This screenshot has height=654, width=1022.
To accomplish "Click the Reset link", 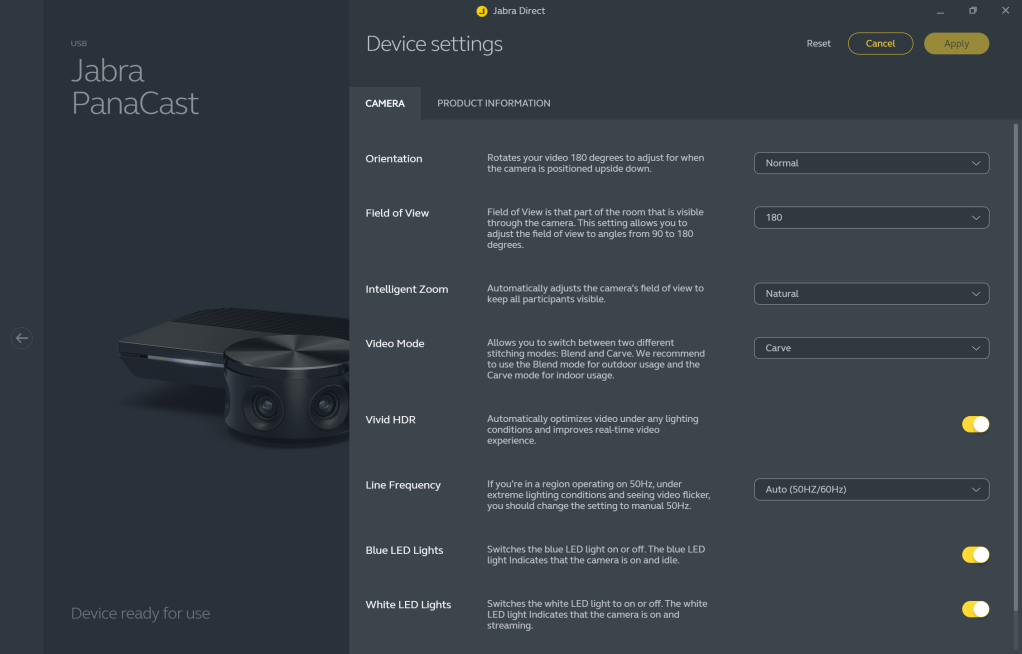I will (x=818, y=44).
